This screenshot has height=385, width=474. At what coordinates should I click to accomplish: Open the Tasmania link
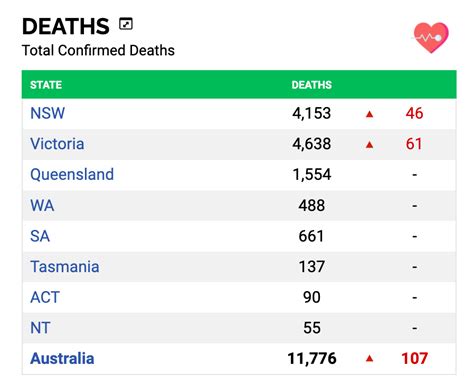pyautogui.click(x=65, y=267)
